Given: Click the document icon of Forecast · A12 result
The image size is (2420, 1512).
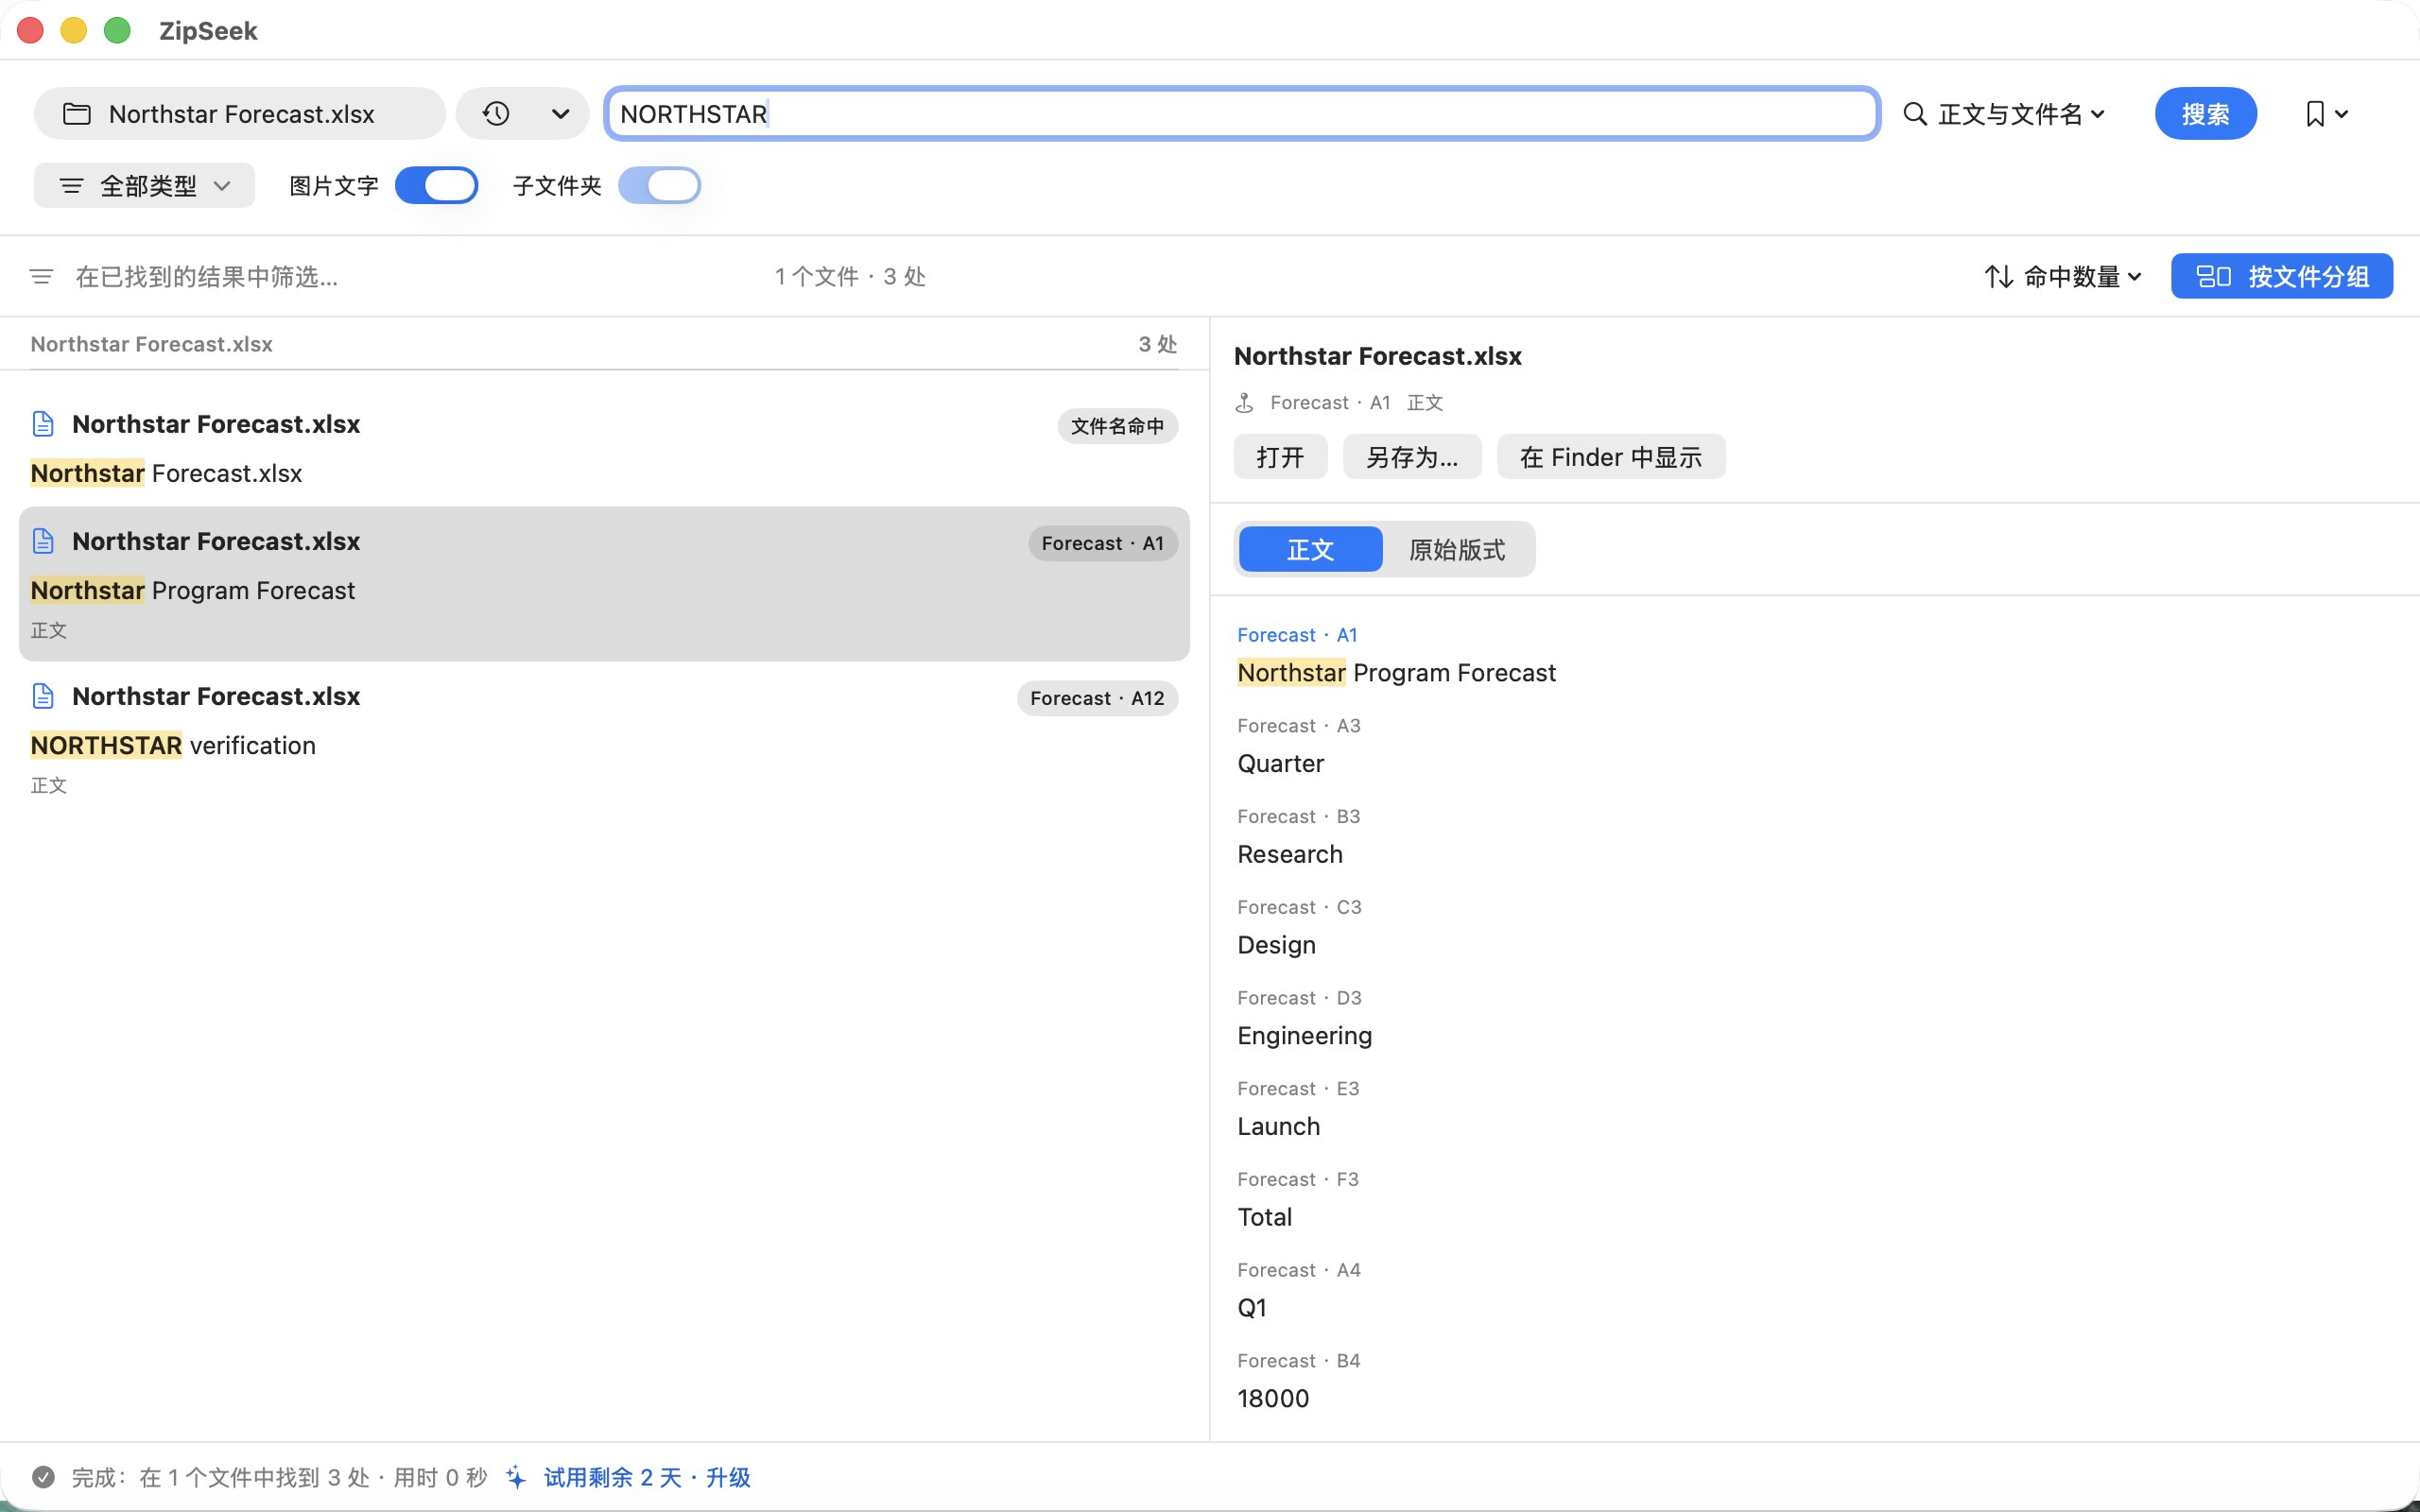Looking at the screenshot, I should [x=43, y=696].
